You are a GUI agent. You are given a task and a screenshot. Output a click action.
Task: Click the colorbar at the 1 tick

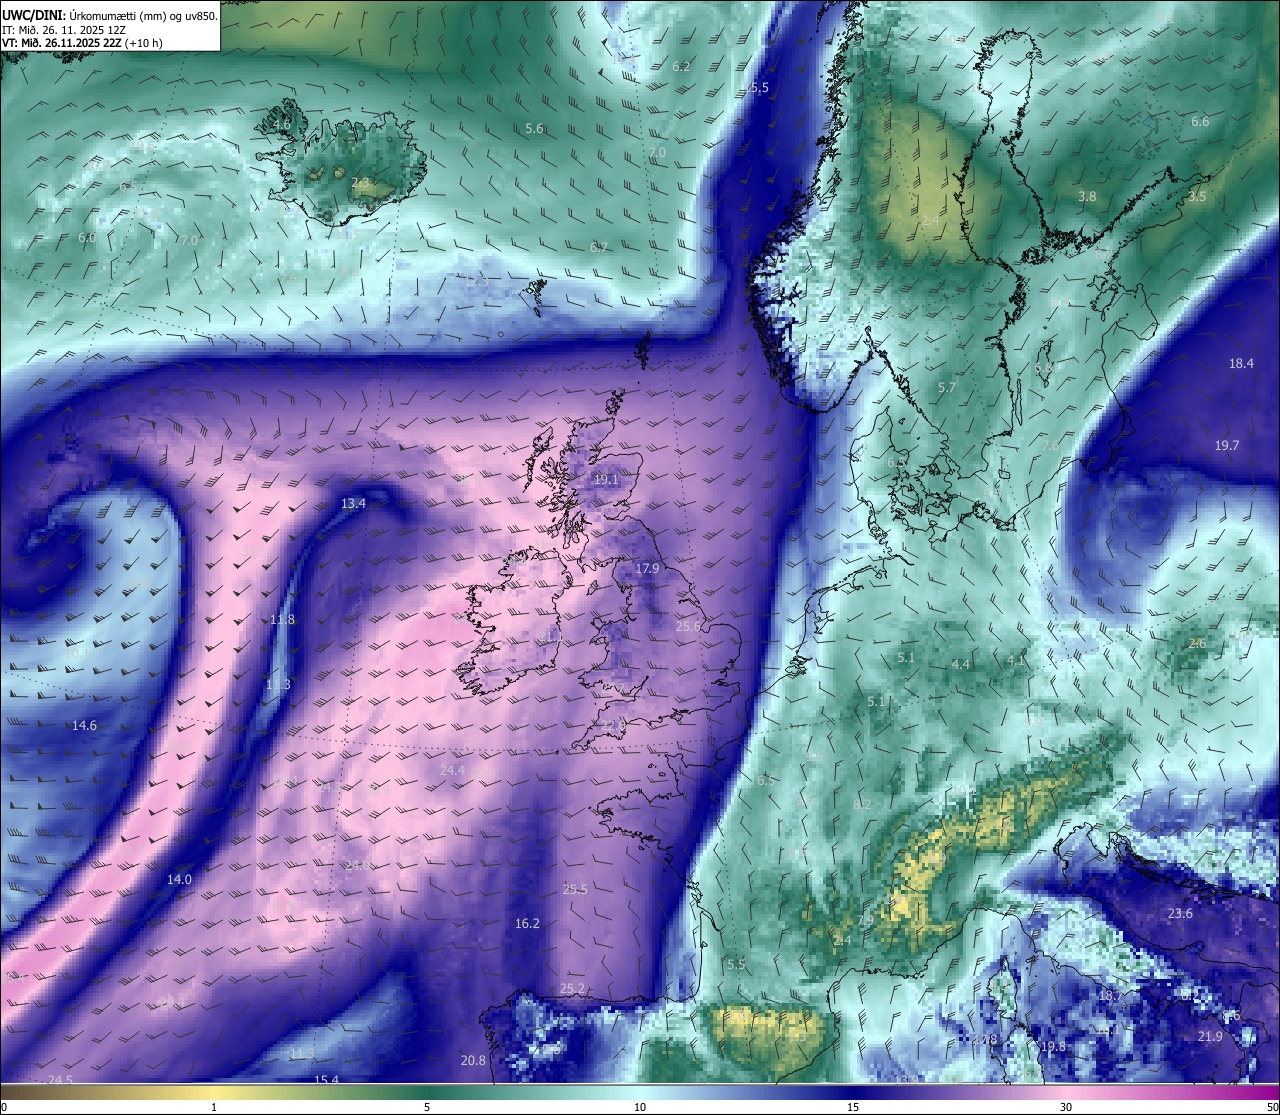point(214,1092)
